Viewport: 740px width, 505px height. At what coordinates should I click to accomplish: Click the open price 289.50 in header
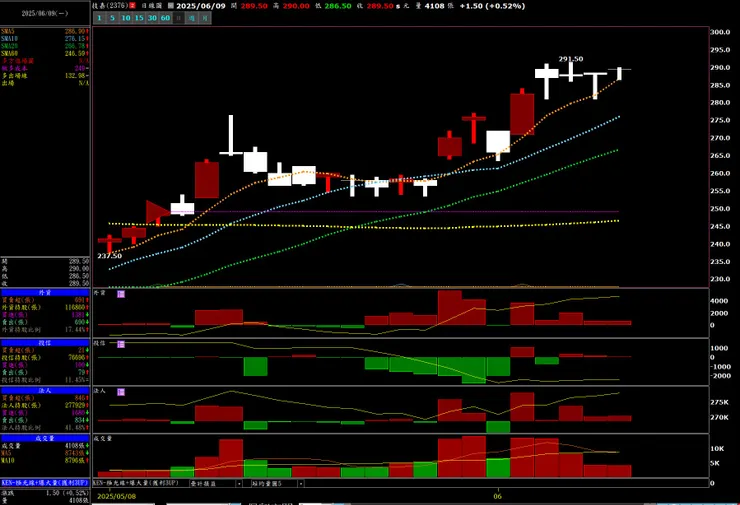[254, 6]
